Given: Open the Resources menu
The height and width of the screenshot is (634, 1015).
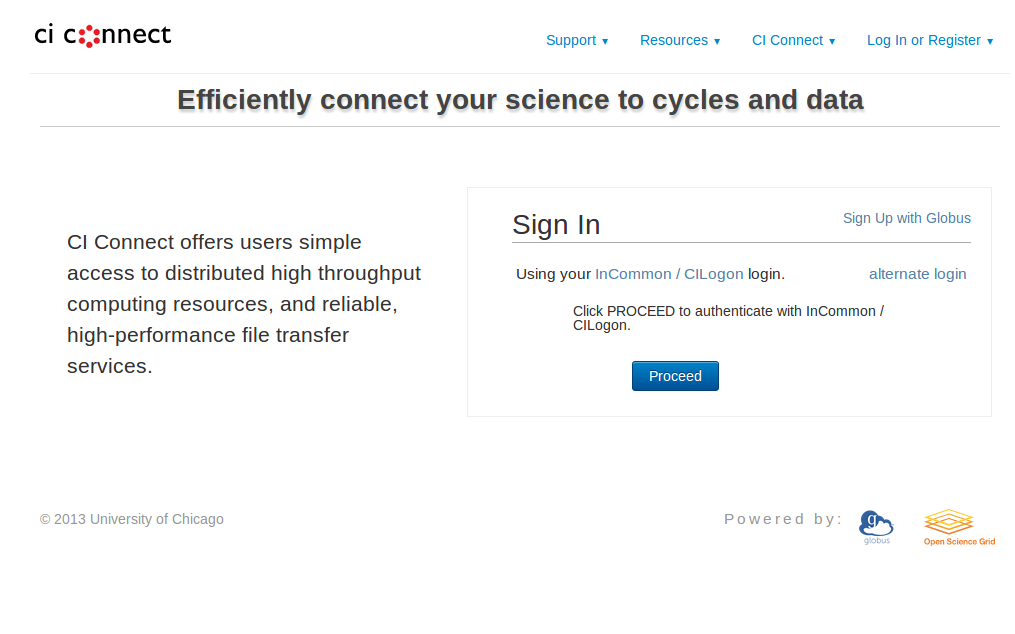Looking at the screenshot, I should [680, 40].
